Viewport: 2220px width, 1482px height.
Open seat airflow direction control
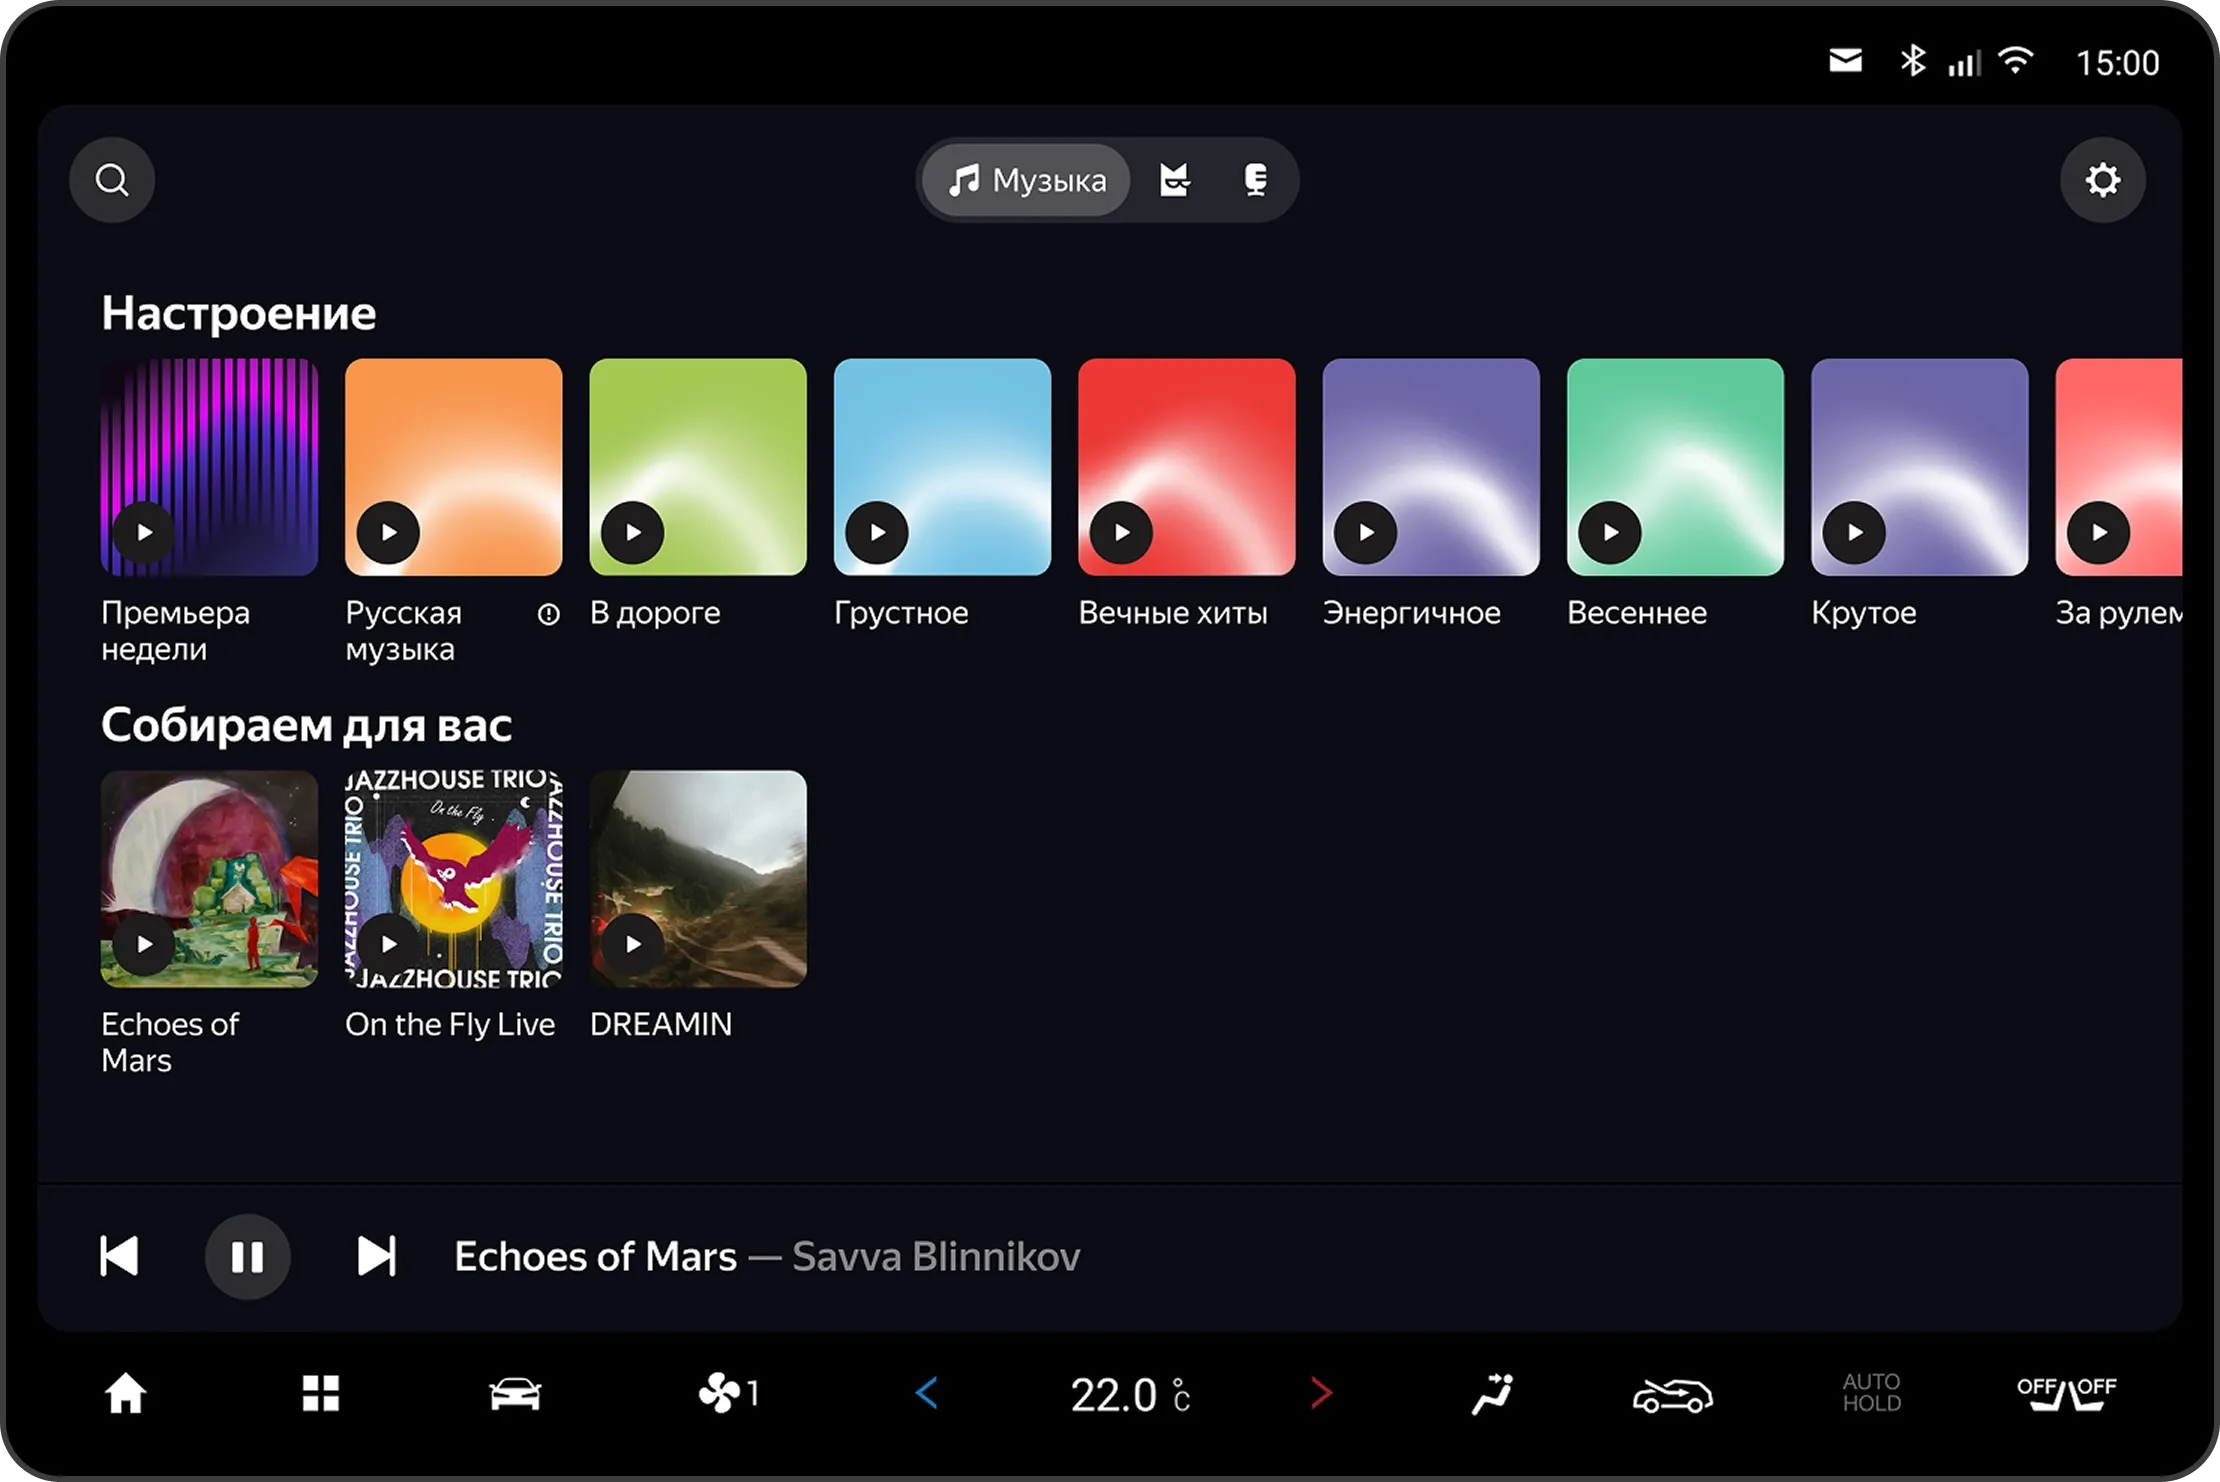(x=1493, y=1393)
